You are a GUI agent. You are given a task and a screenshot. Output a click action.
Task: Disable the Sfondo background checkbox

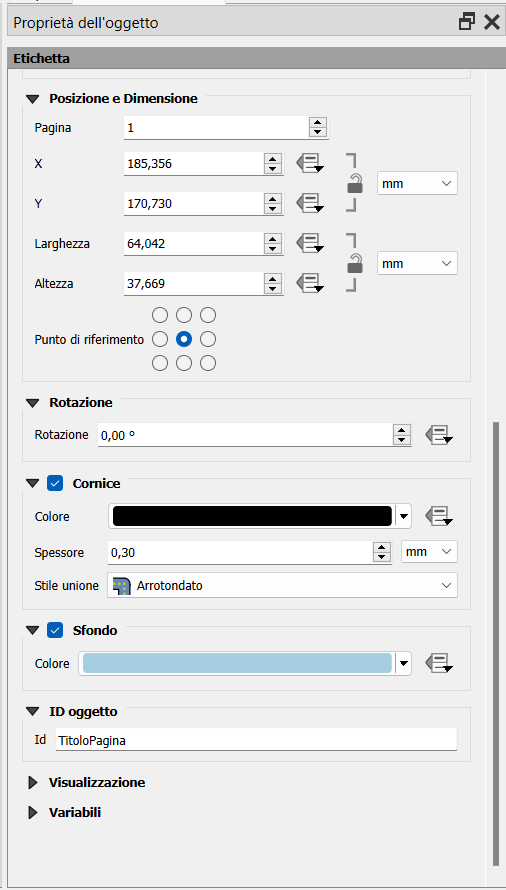coord(55,630)
